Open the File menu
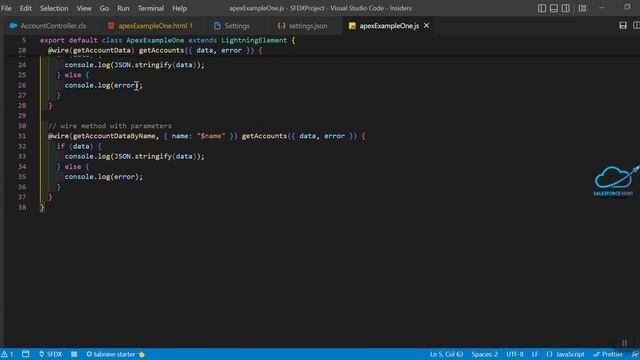 [6, 8]
